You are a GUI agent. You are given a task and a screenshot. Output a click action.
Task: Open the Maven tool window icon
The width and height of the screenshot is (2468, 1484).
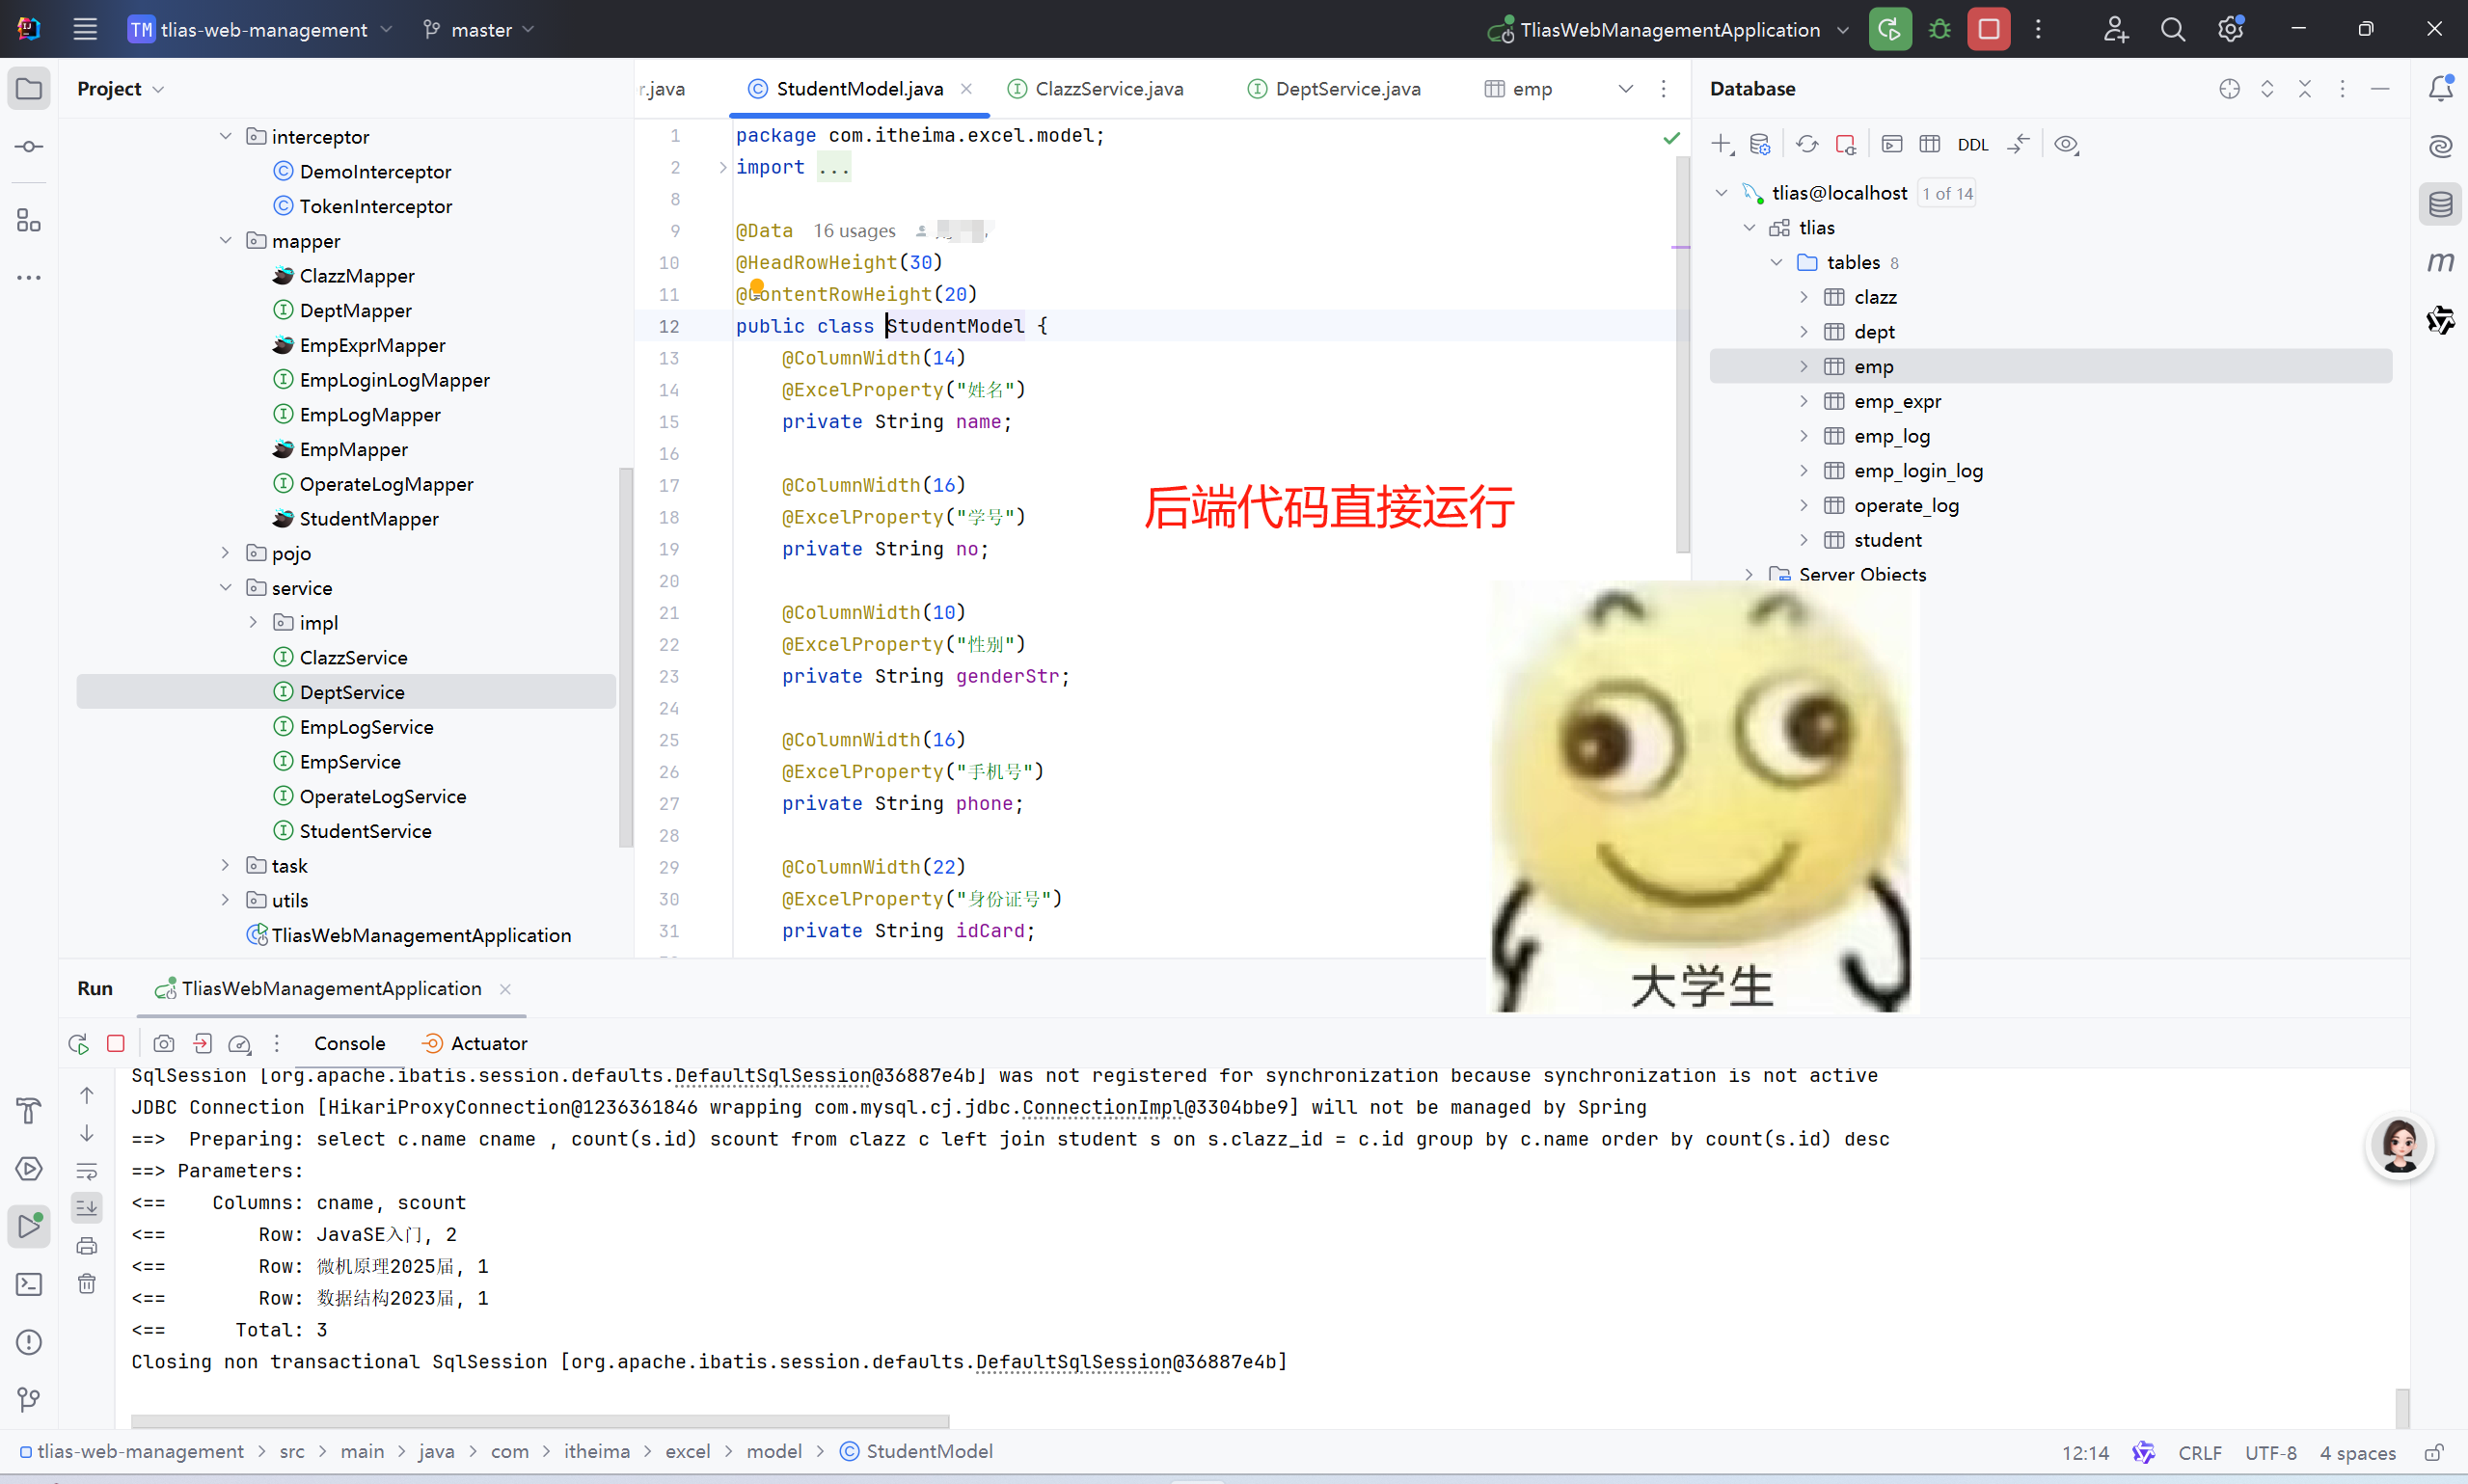click(x=2440, y=262)
